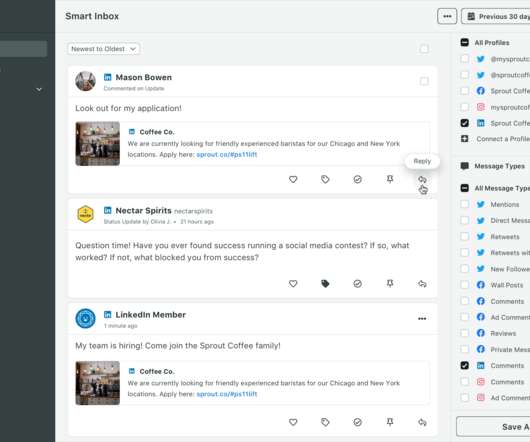
Task: Enable the Twitter Retweets filter
Action: (x=465, y=237)
